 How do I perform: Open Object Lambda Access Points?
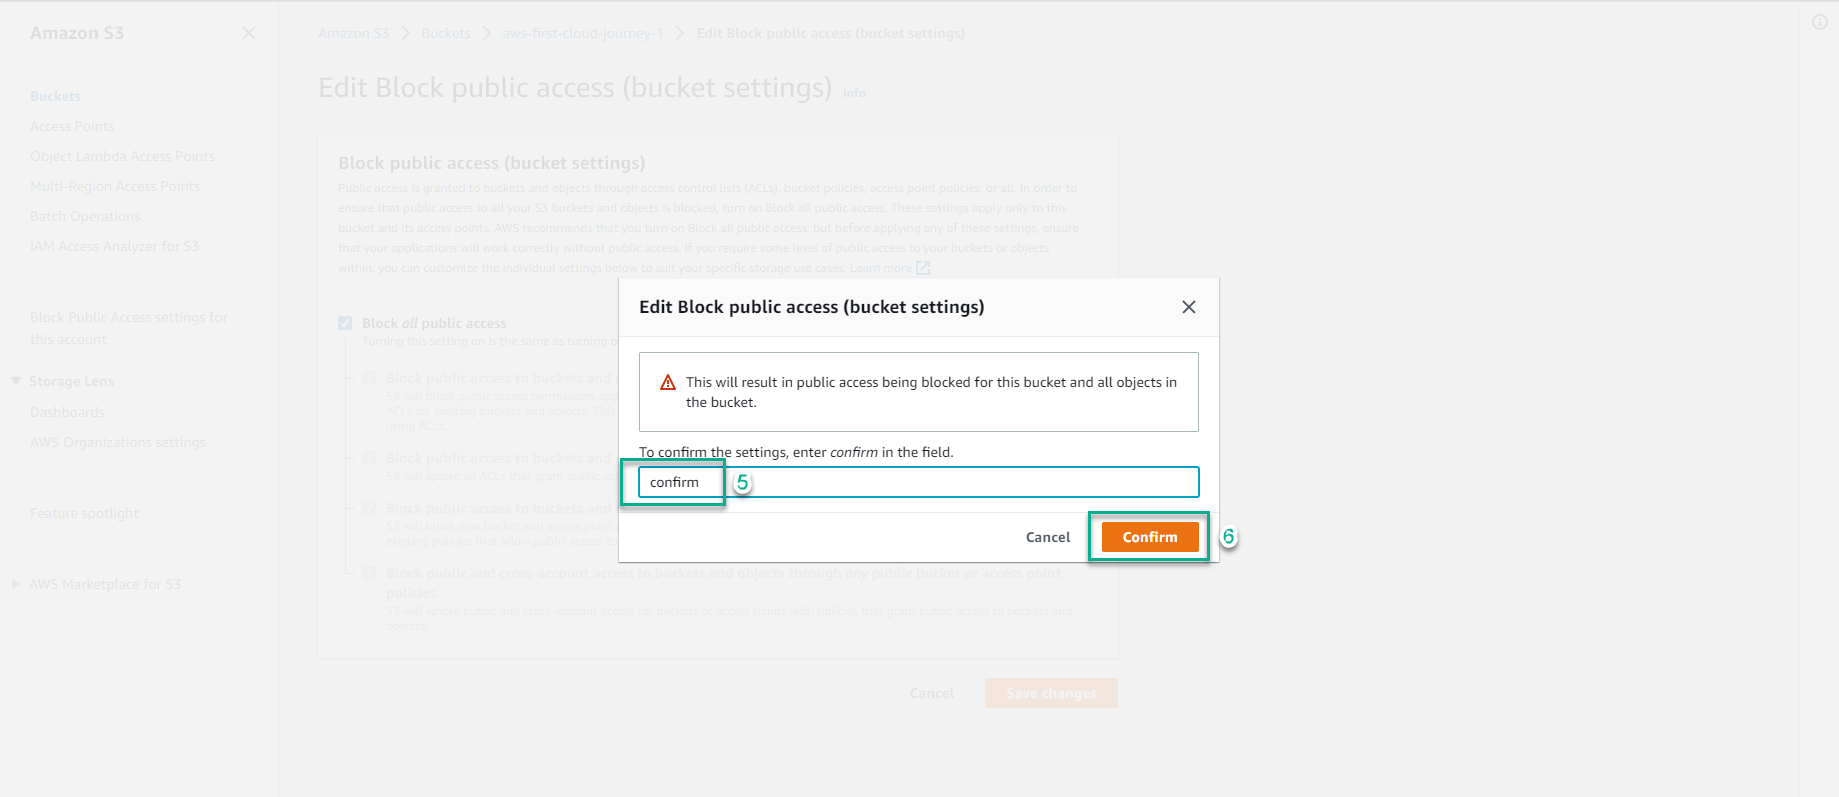122,156
